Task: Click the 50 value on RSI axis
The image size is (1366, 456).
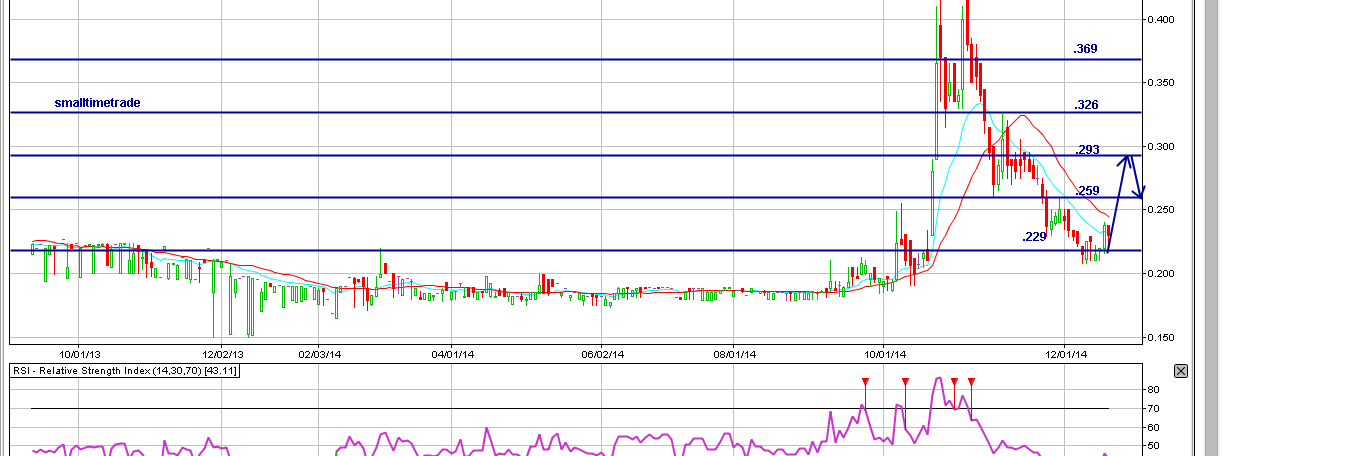Action: 1153,446
